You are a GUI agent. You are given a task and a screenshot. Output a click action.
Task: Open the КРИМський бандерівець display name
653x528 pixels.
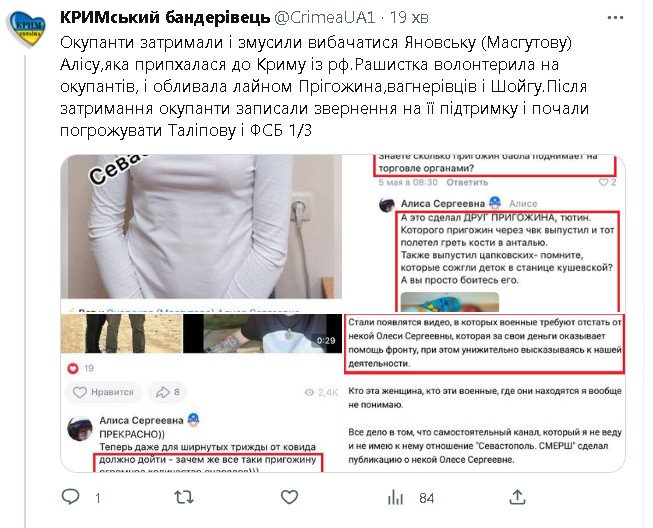[165, 17]
